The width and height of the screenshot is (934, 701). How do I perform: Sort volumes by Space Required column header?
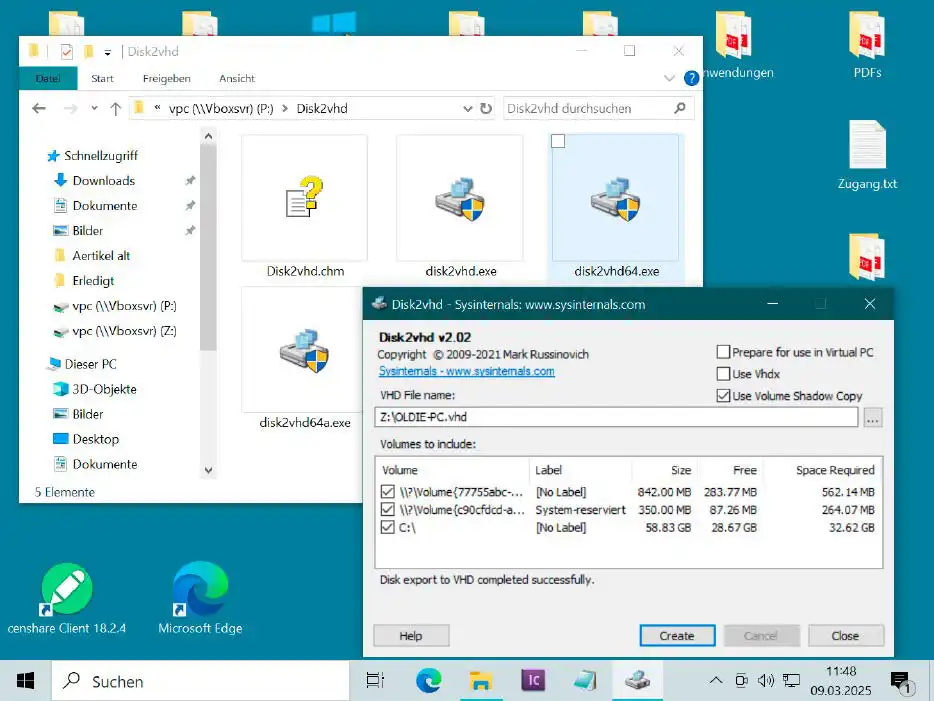[x=821, y=470]
